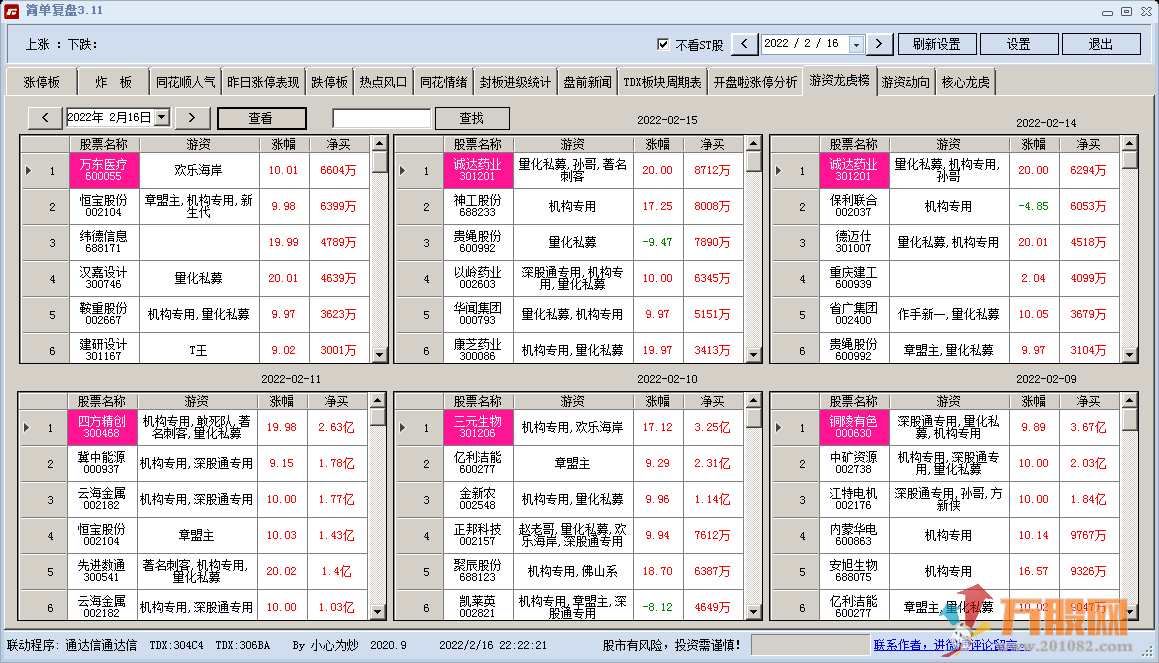The height and width of the screenshot is (663, 1159).
Task: Select stock 保利联合 002037
Action: click(x=854, y=206)
